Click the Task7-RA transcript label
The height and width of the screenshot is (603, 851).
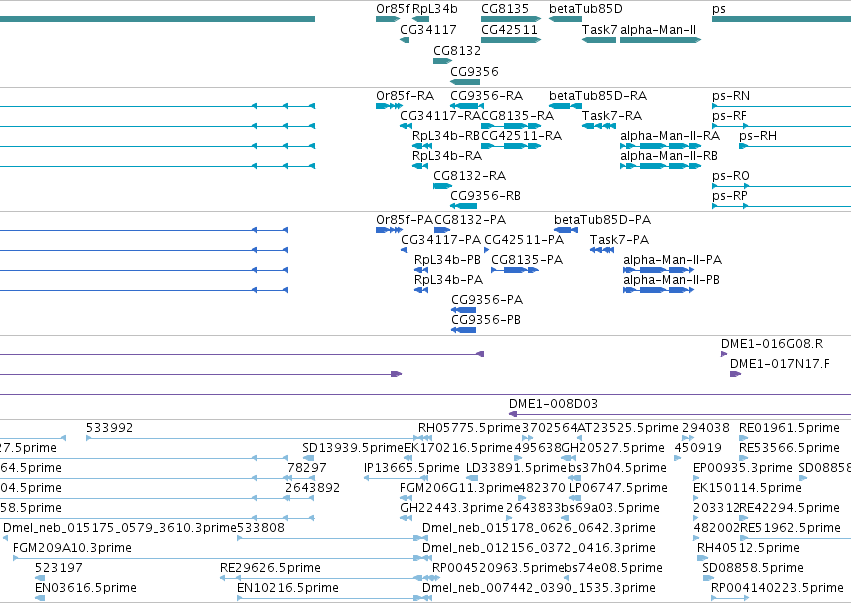(x=612, y=116)
